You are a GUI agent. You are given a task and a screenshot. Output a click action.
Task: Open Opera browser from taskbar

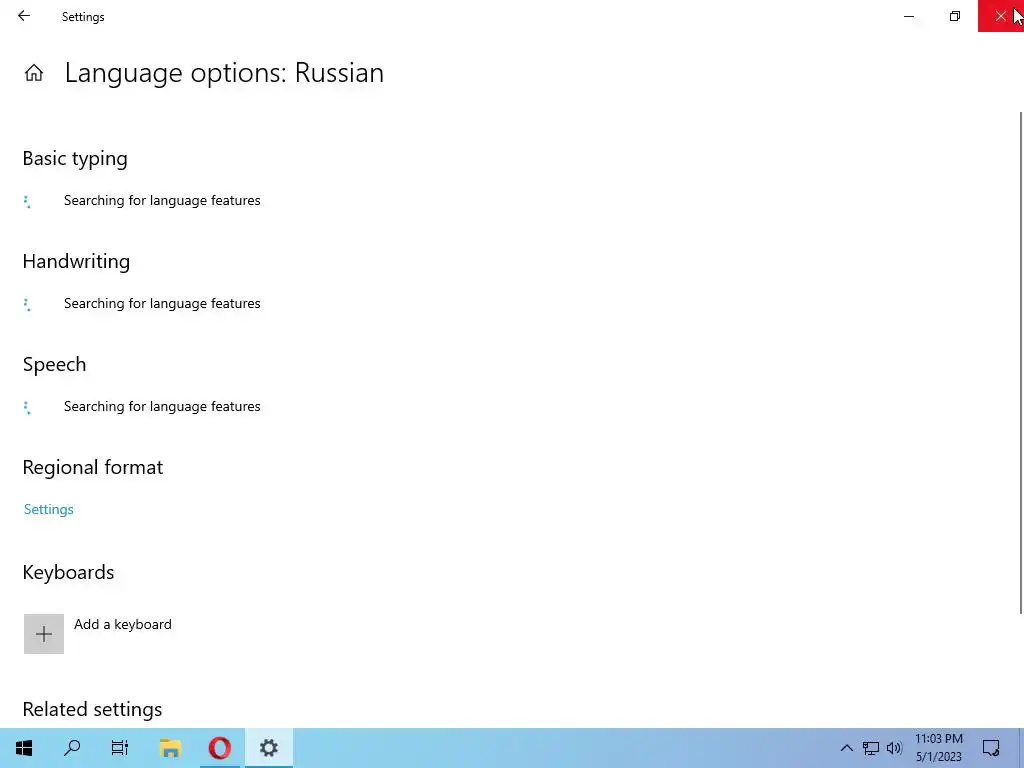(x=220, y=748)
